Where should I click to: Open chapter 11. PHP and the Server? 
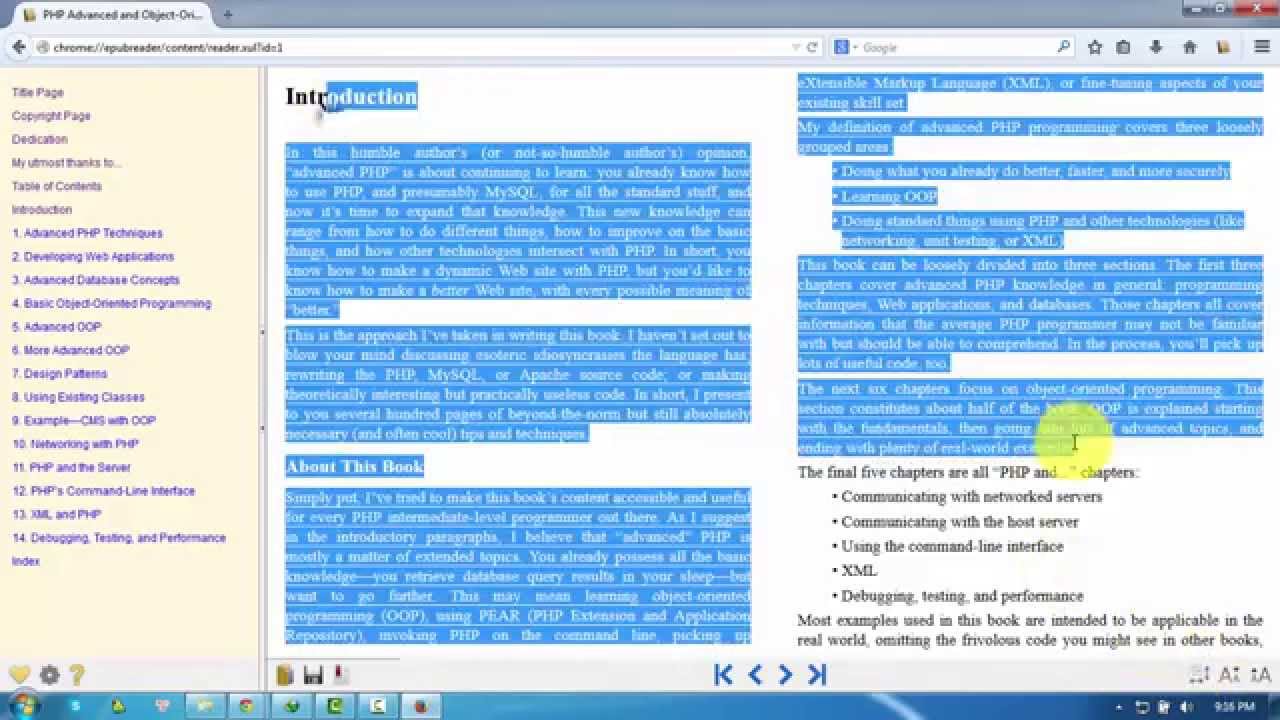[x=71, y=468]
